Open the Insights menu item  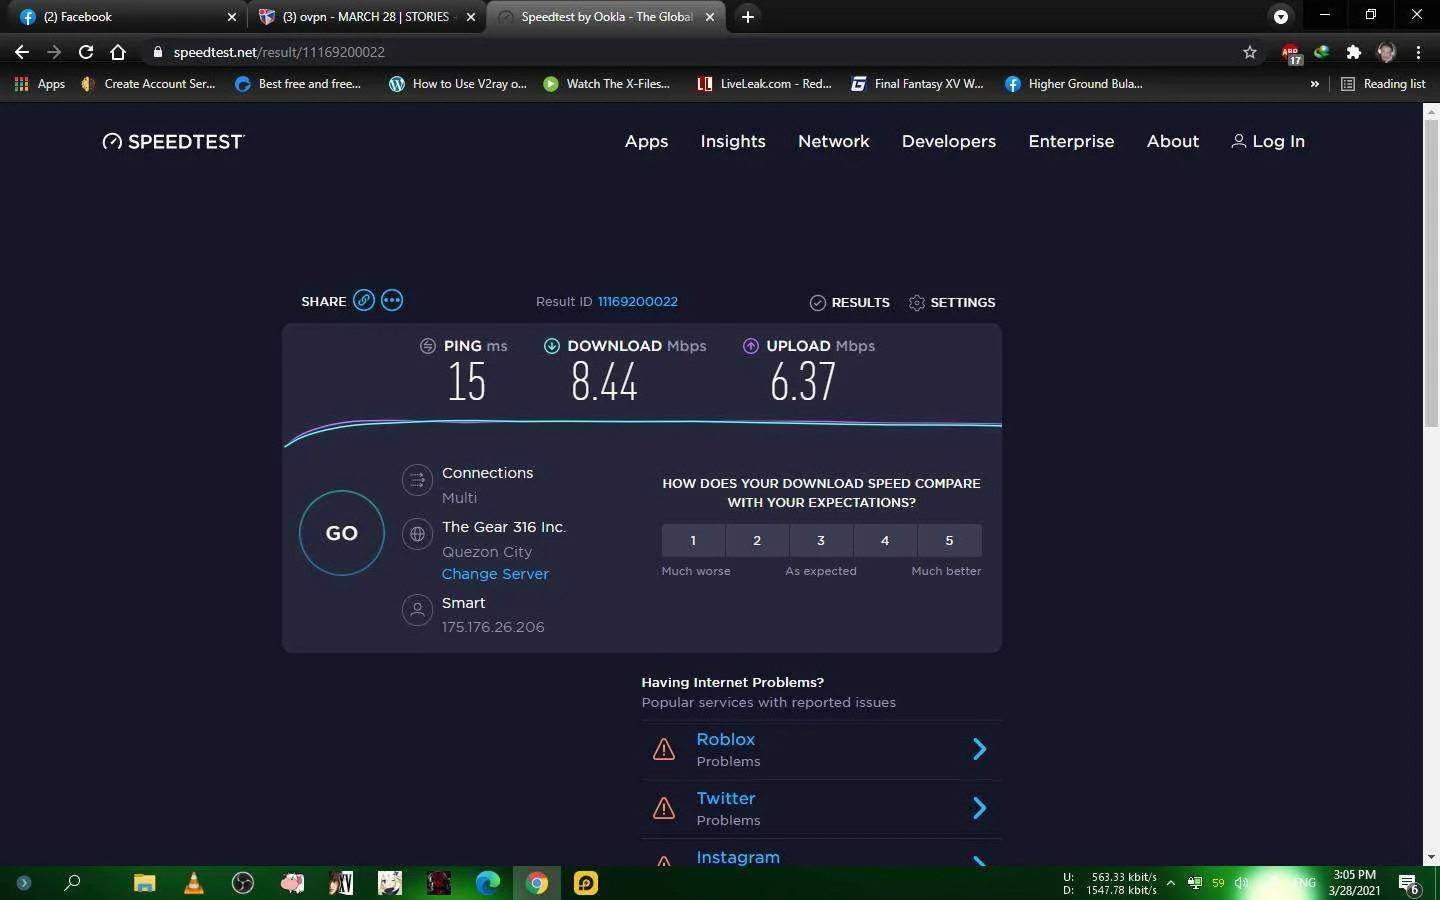click(733, 141)
